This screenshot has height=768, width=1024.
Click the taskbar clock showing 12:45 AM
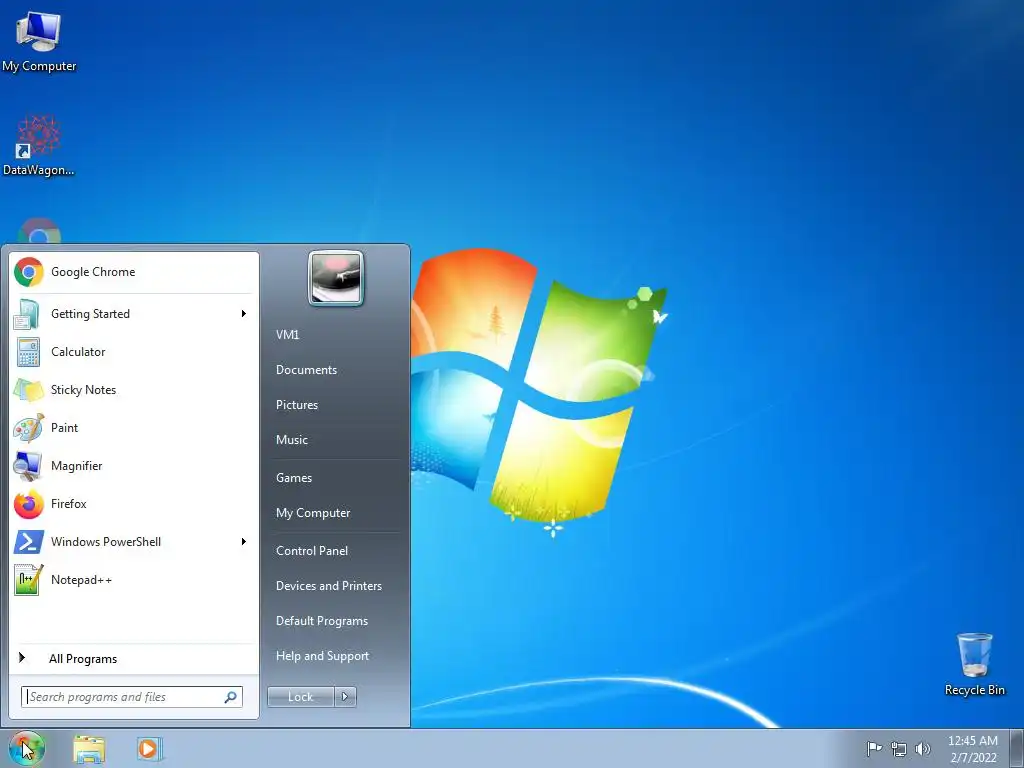(973, 749)
